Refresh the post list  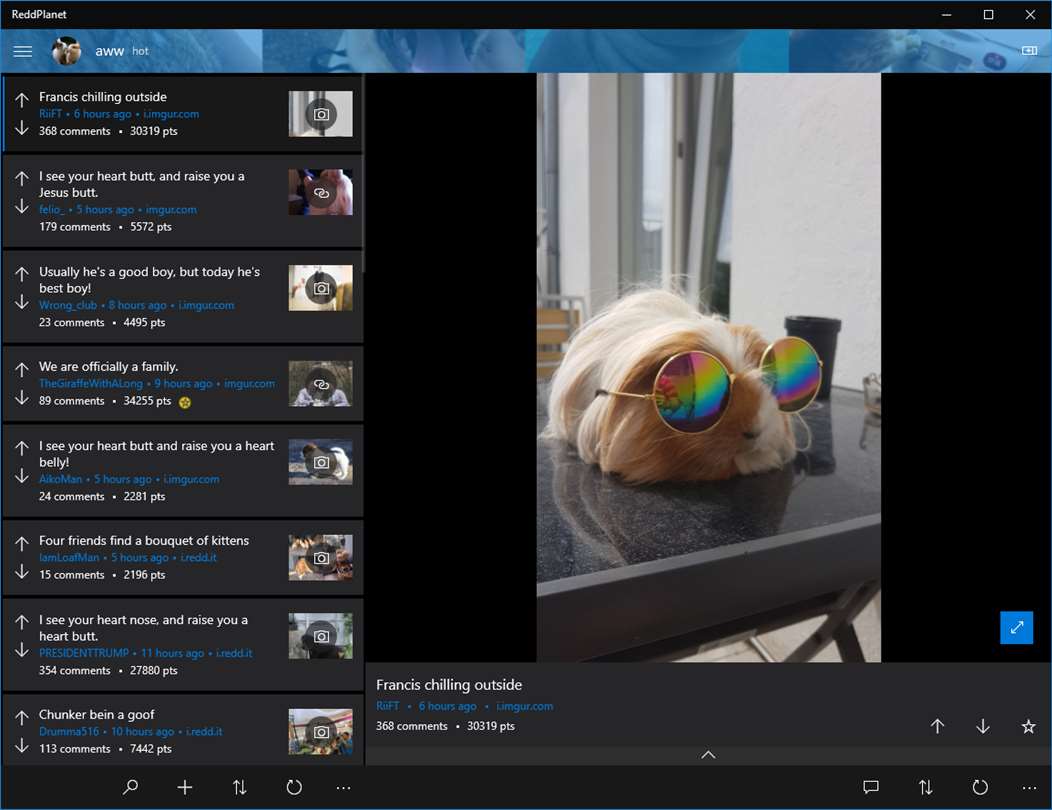tap(294, 787)
